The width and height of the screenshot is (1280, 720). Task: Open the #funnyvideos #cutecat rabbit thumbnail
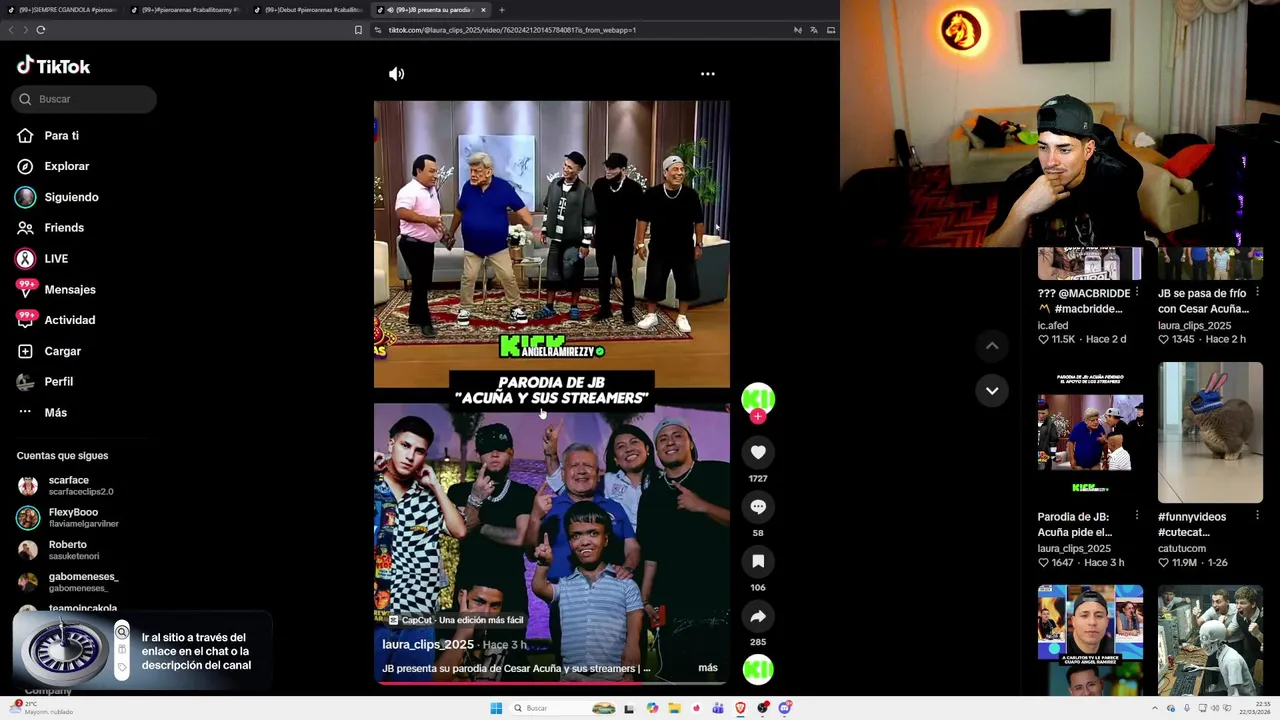pyautogui.click(x=1210, y=433)
